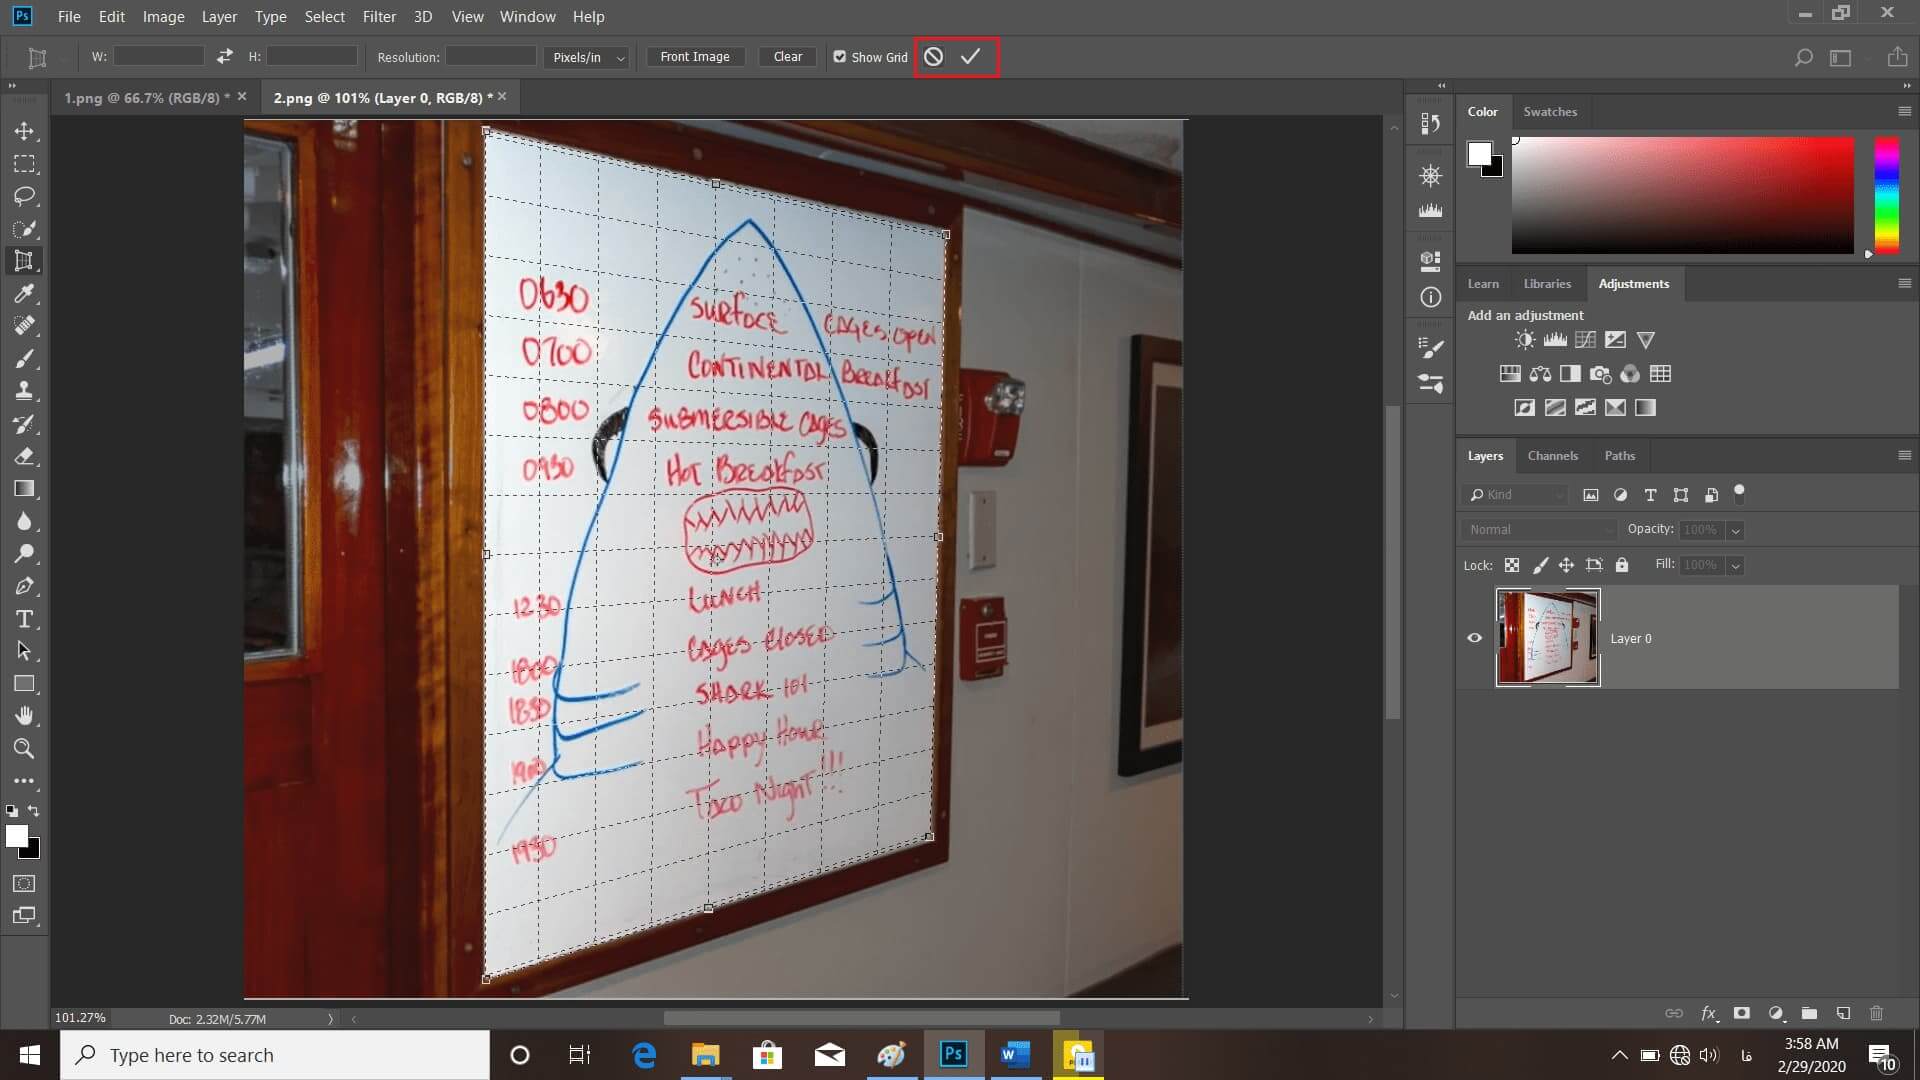
Task: Cancel the current crop operation
Action: [x=933, y=57]
